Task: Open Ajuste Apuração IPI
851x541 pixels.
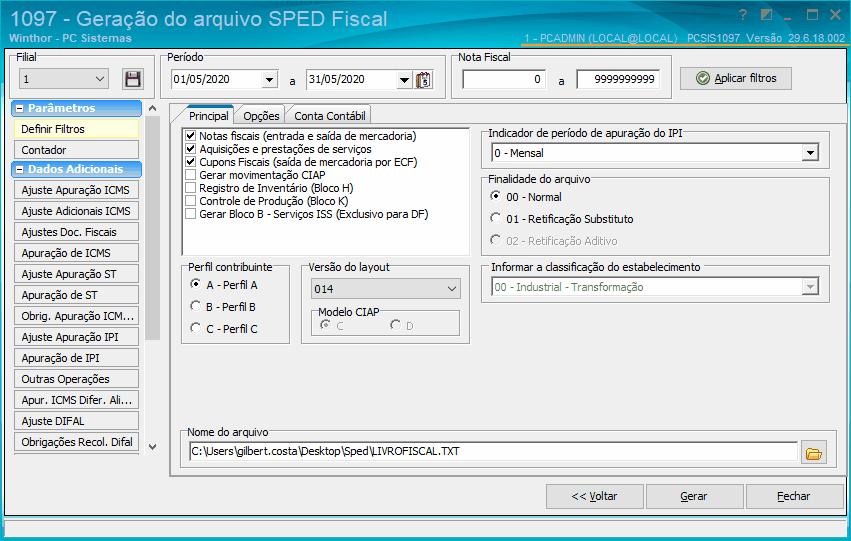Action: click(76, 337)
